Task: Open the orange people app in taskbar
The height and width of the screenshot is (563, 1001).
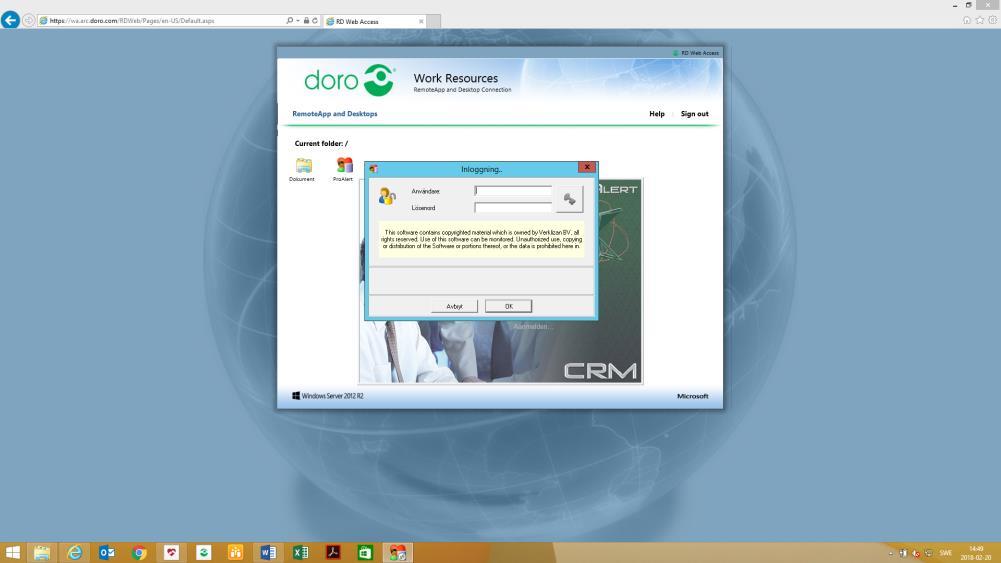Action: coord(236,552)
